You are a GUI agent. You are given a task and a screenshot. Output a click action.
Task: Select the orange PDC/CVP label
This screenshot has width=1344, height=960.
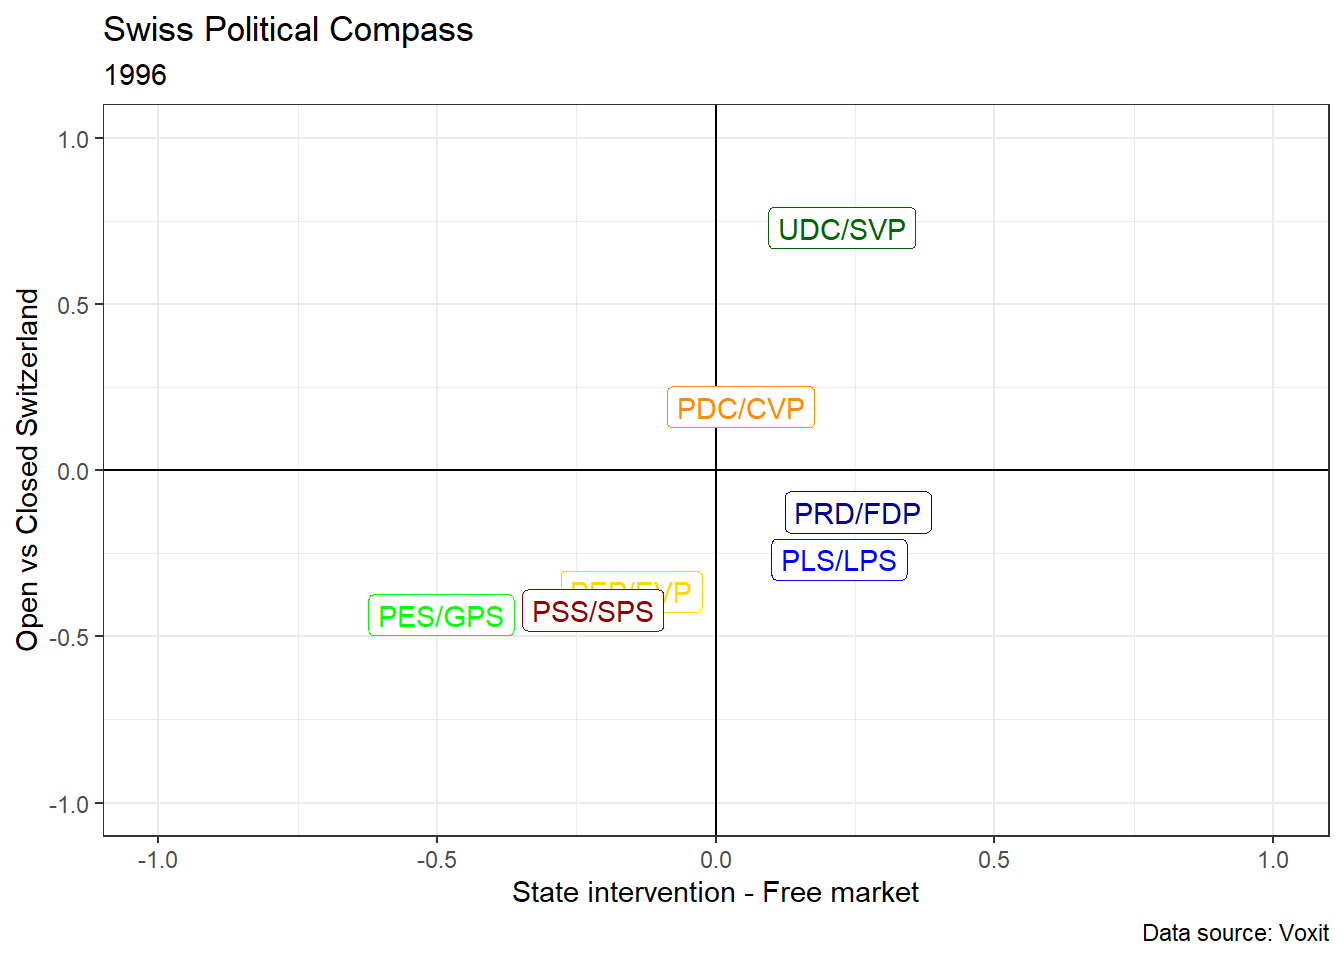[740, 408]
